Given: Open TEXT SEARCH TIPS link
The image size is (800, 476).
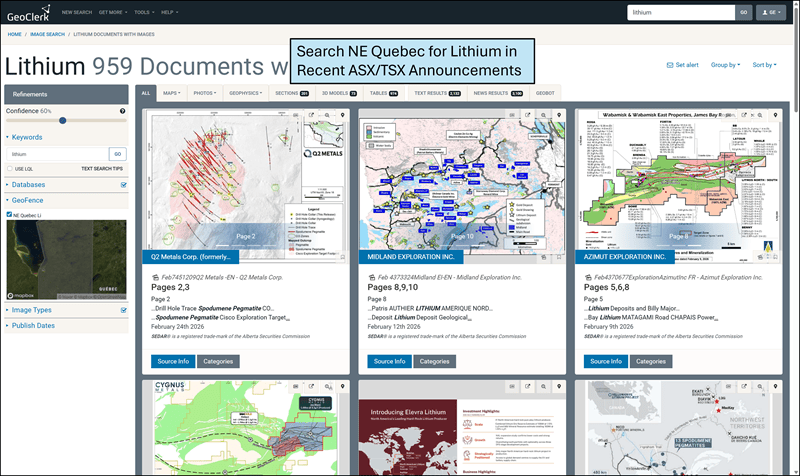Looking at the screenshot, I should [x=102, y=169].
